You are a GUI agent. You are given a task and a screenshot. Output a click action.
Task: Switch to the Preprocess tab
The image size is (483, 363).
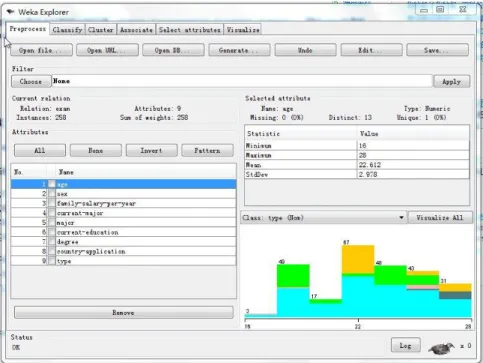(28, 29)
